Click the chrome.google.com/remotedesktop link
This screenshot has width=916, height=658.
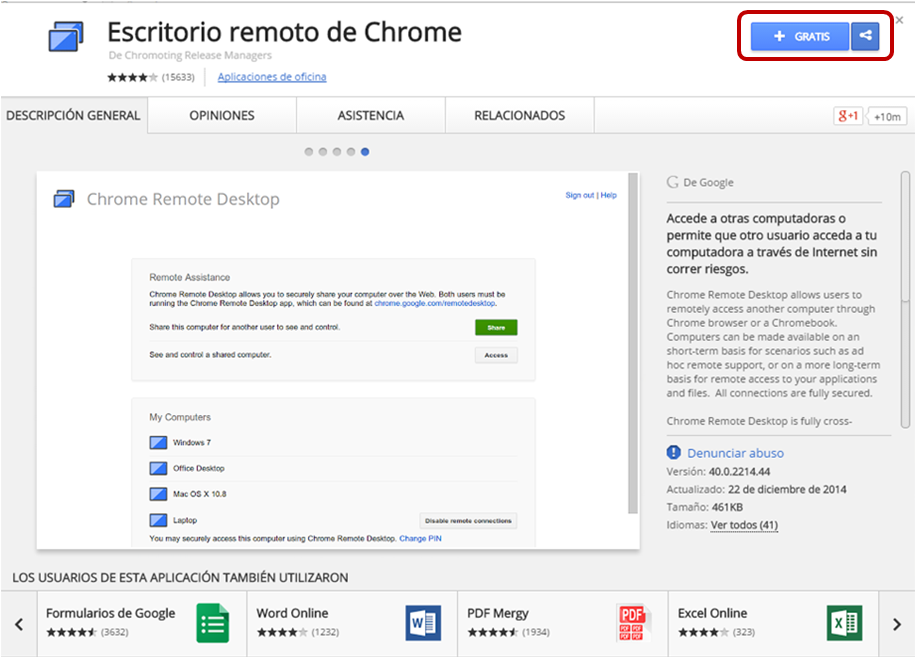[435, 303]
